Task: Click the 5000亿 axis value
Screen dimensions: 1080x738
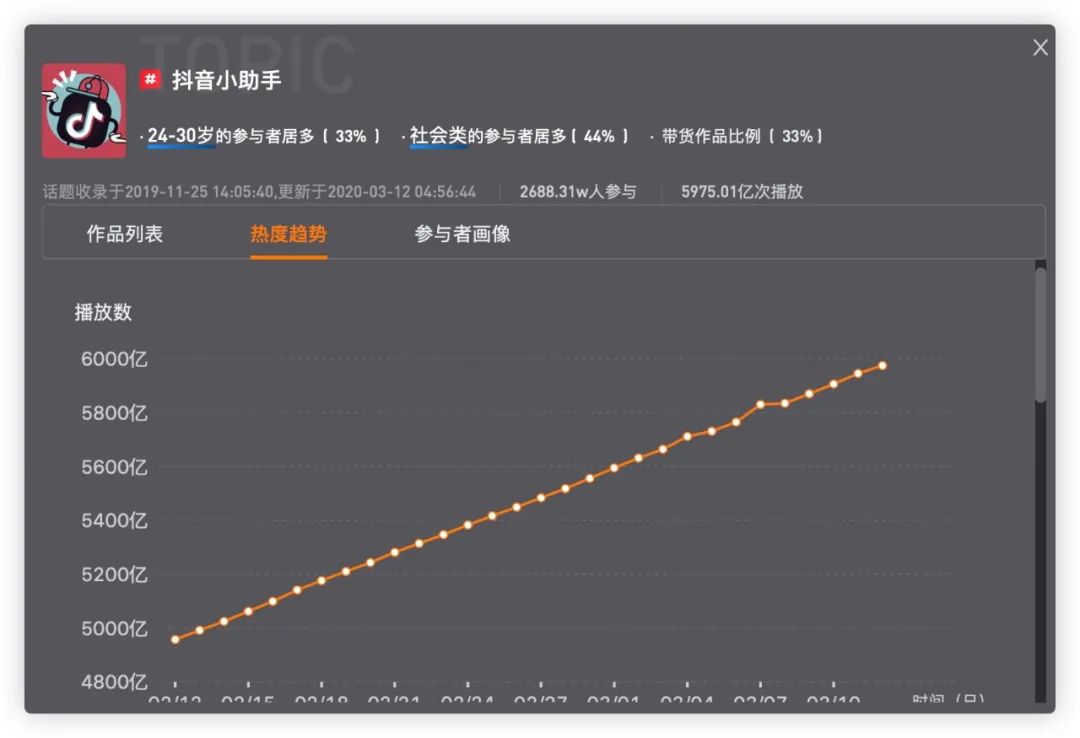Action: [114, 628]
